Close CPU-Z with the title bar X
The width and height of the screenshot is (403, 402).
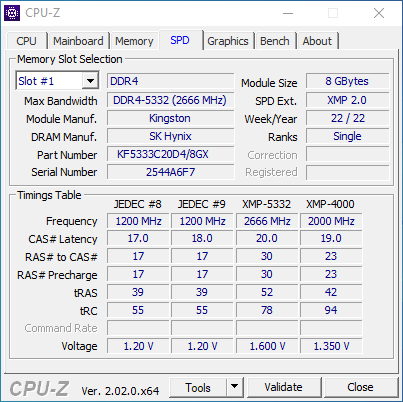coord(379,13)
